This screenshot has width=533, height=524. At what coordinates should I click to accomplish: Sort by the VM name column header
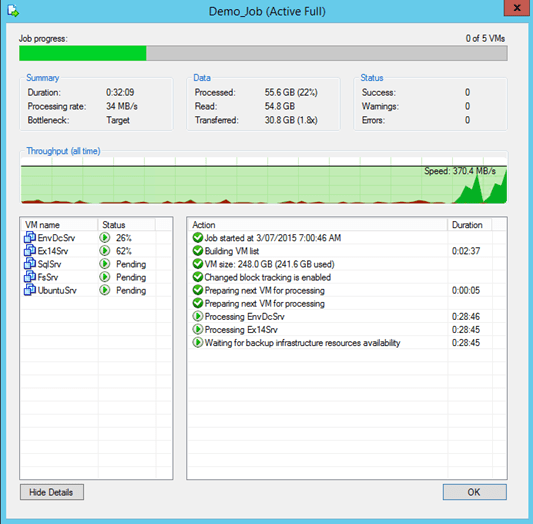tap(59, 225)
